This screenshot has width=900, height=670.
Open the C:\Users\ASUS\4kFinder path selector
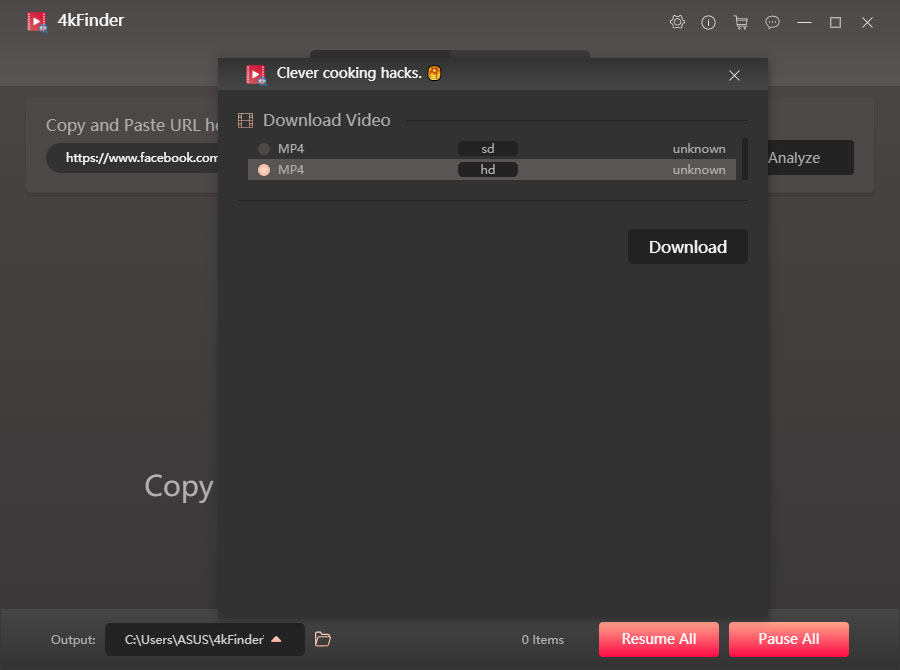click(195, 639)
